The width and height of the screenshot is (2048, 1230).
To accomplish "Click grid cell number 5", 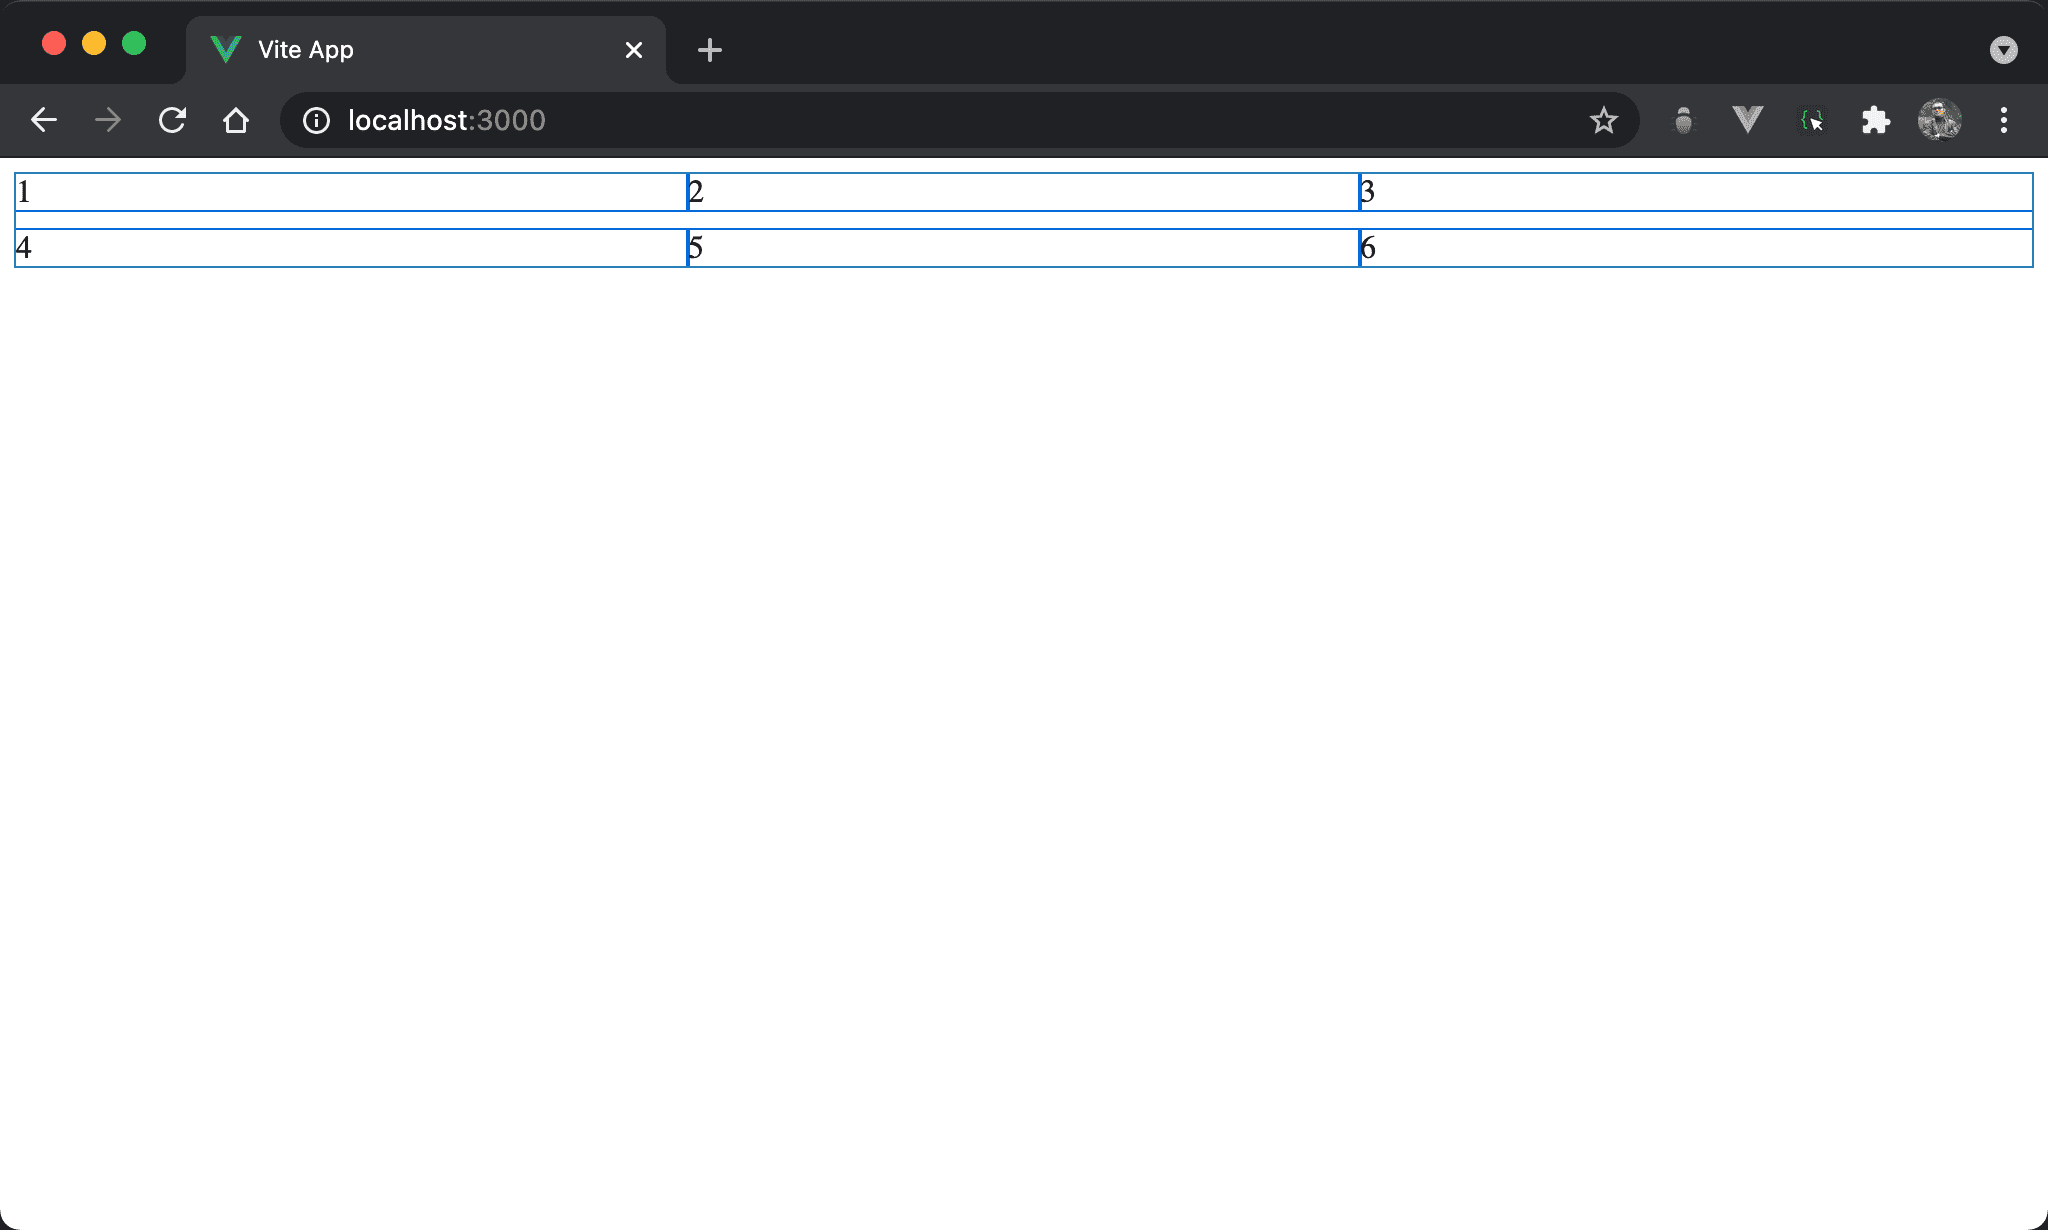I will (1023, 248).
